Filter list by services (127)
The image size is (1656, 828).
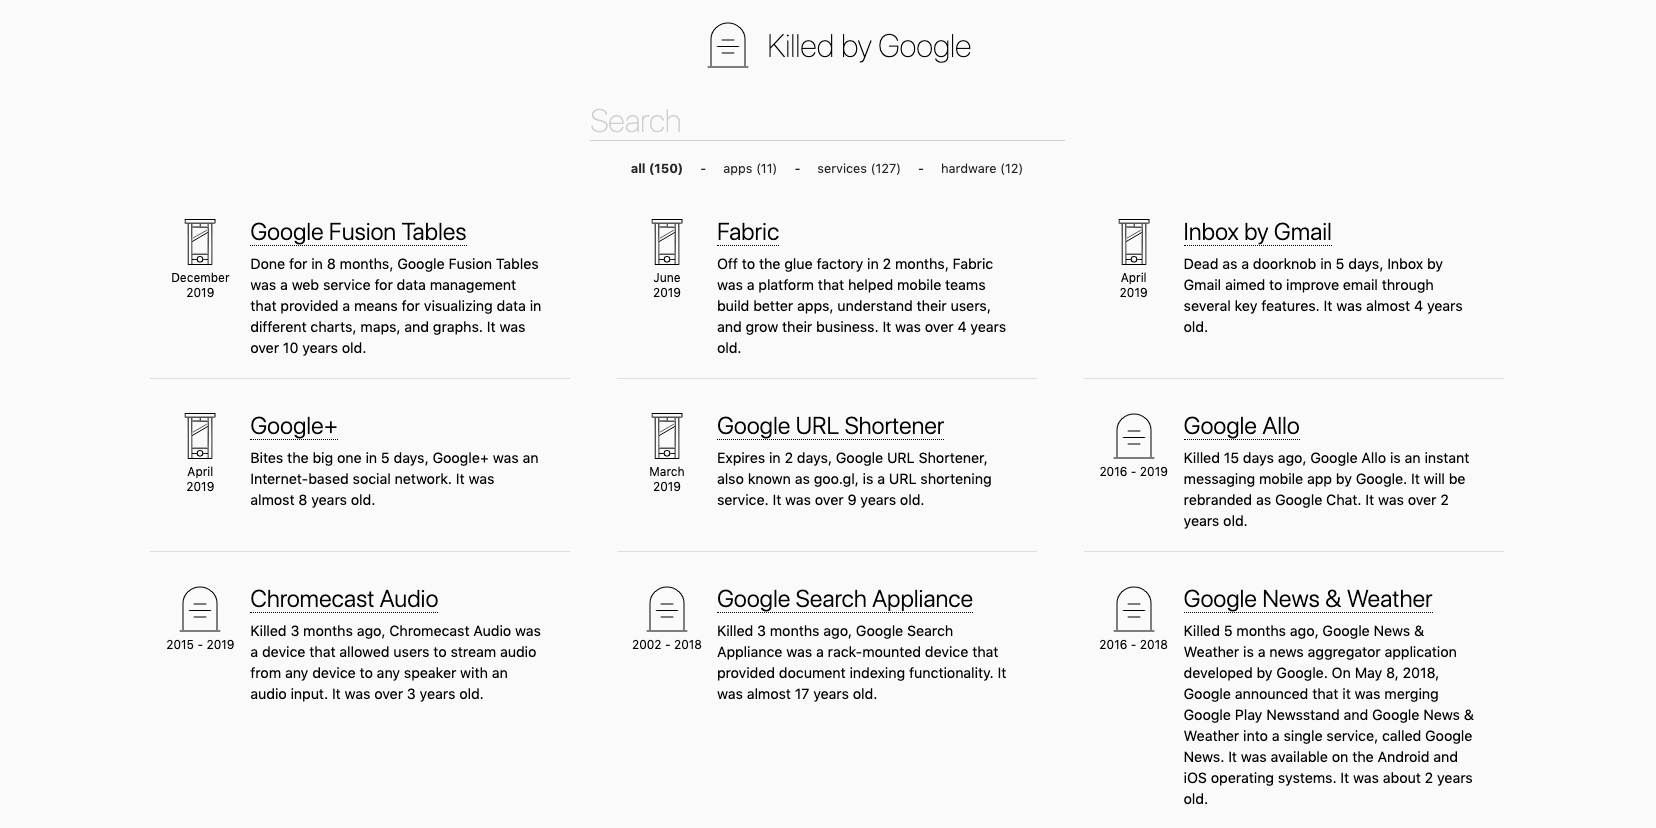click(859, 169)
